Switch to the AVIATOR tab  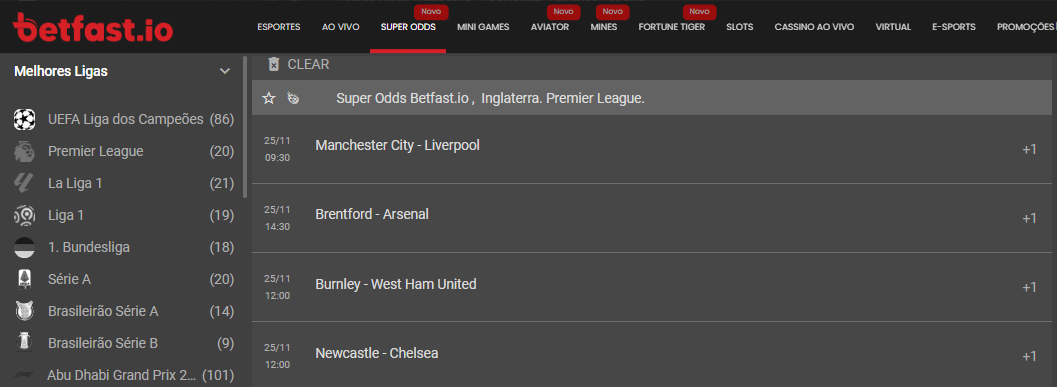(x=549, y=28)
